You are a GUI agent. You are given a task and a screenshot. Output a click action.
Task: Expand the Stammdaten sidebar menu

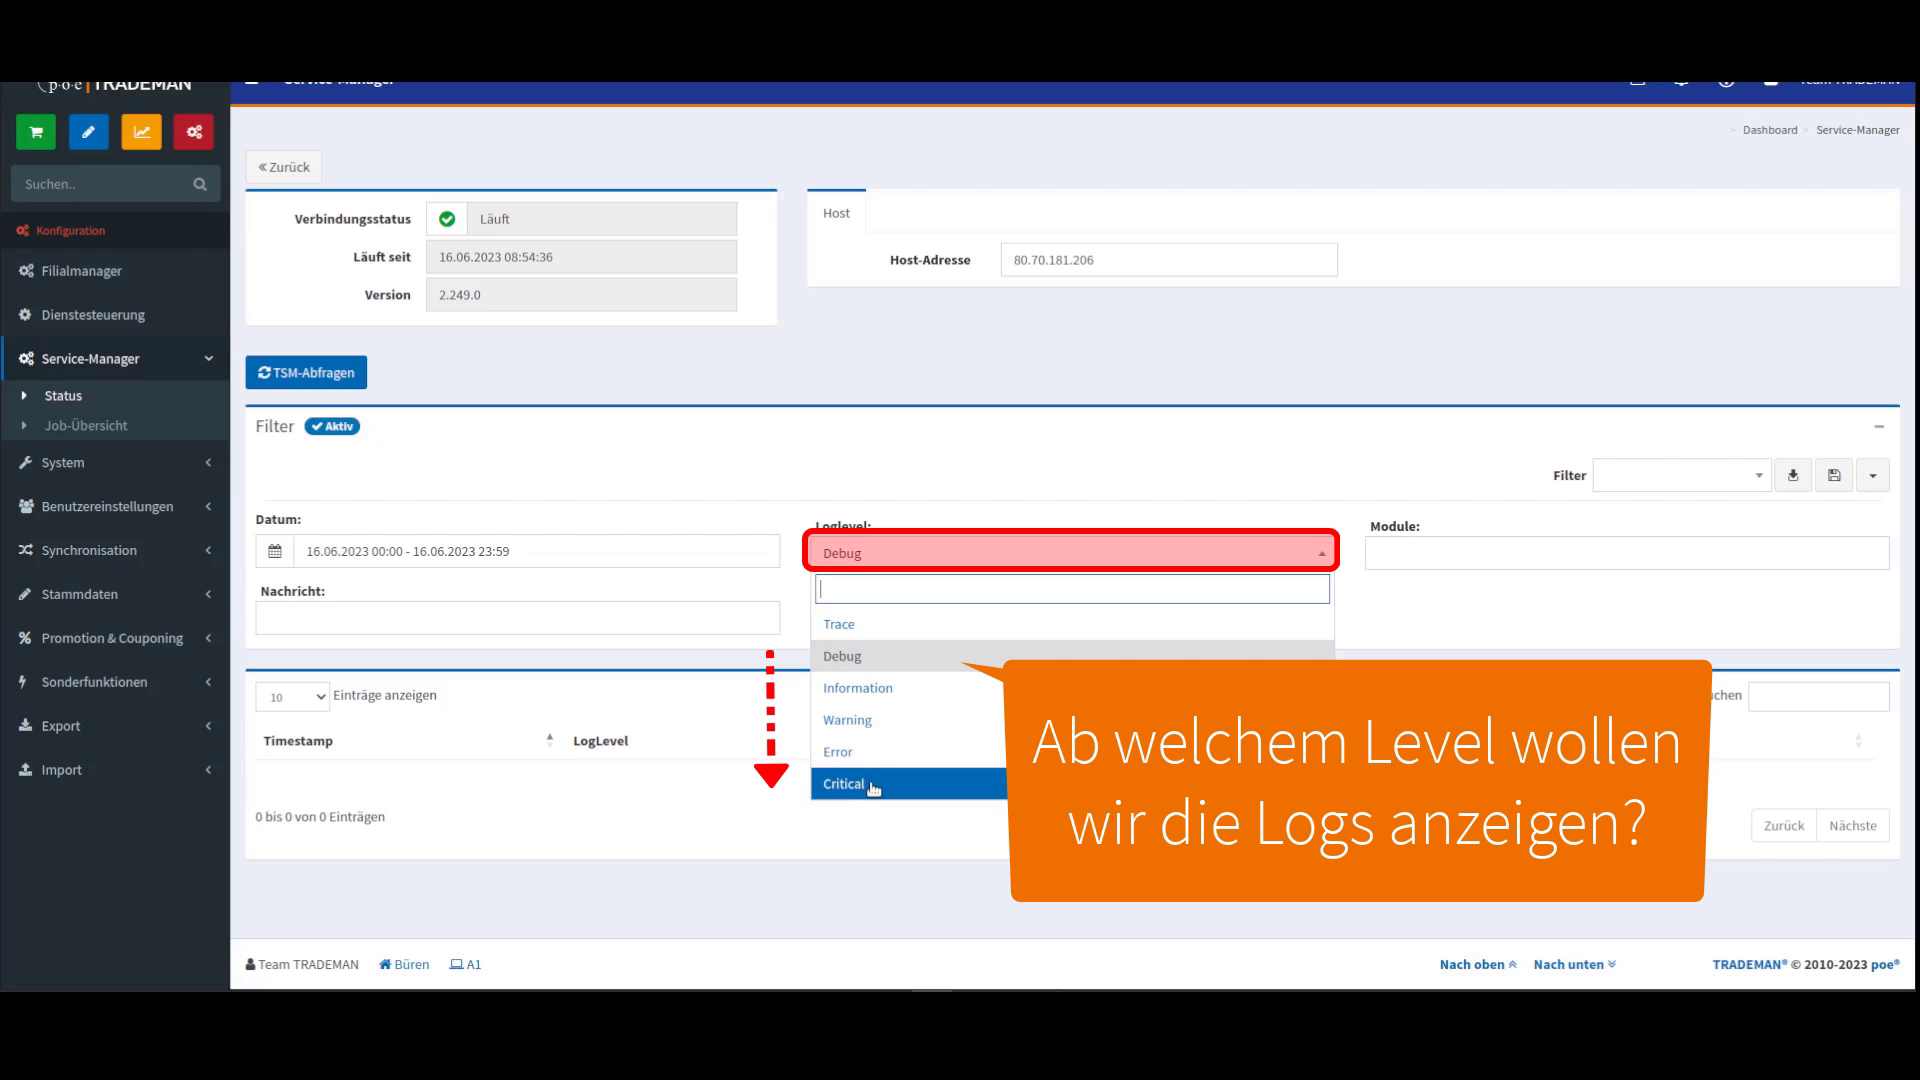[x=115, y=594]
